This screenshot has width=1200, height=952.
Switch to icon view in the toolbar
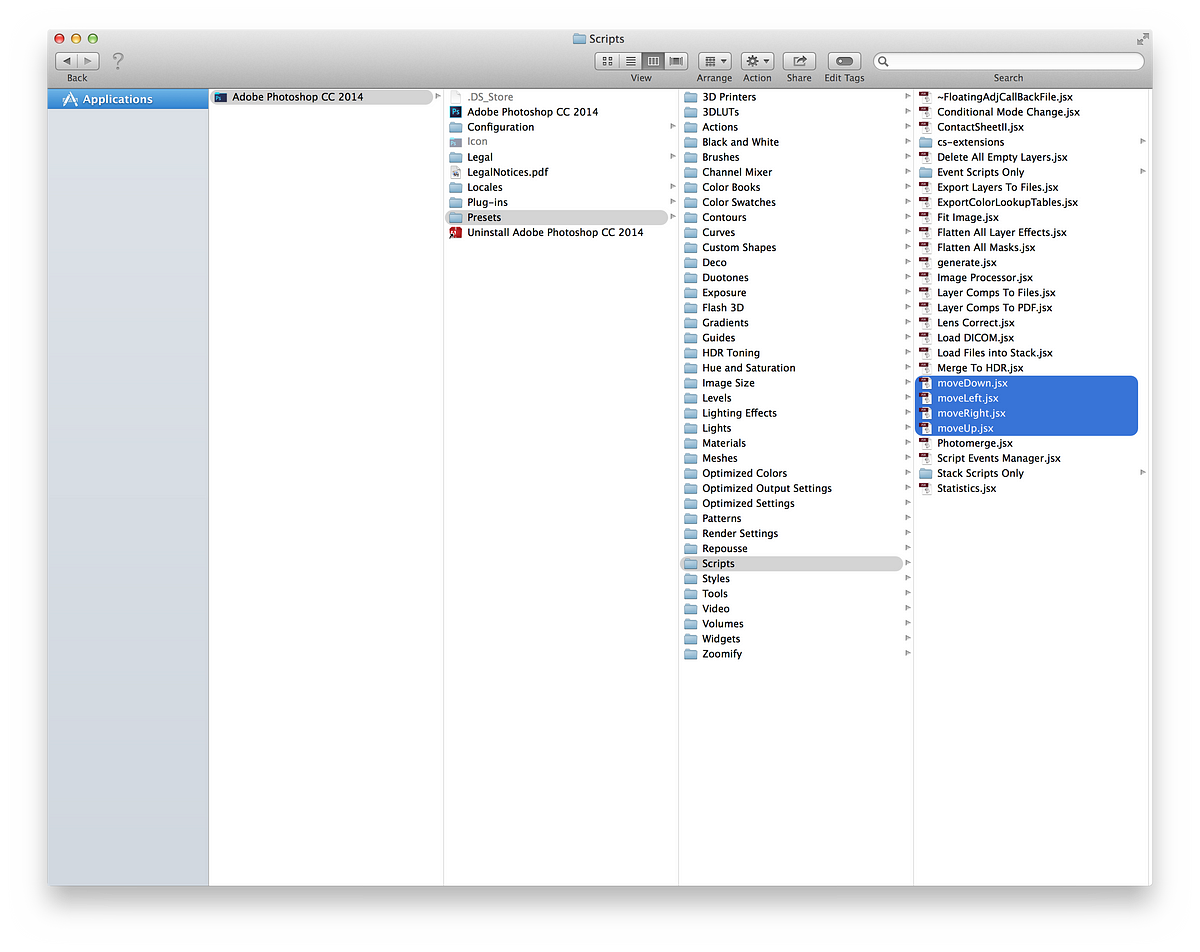[x=607, y=61]
